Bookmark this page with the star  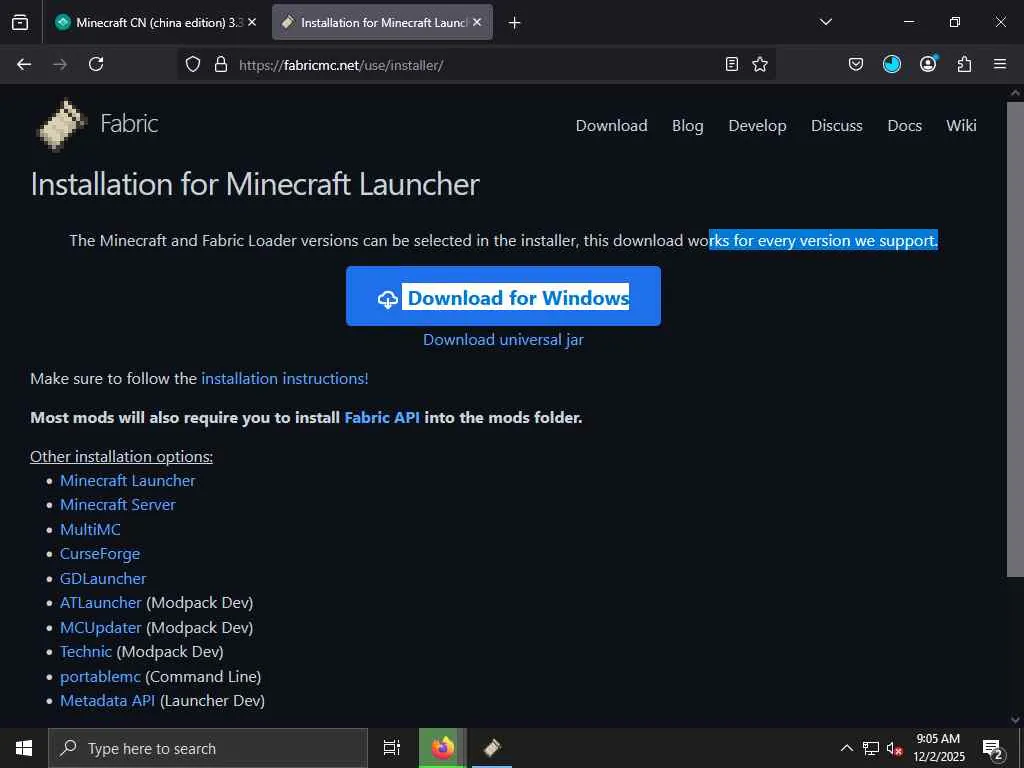tap(760, 64)
